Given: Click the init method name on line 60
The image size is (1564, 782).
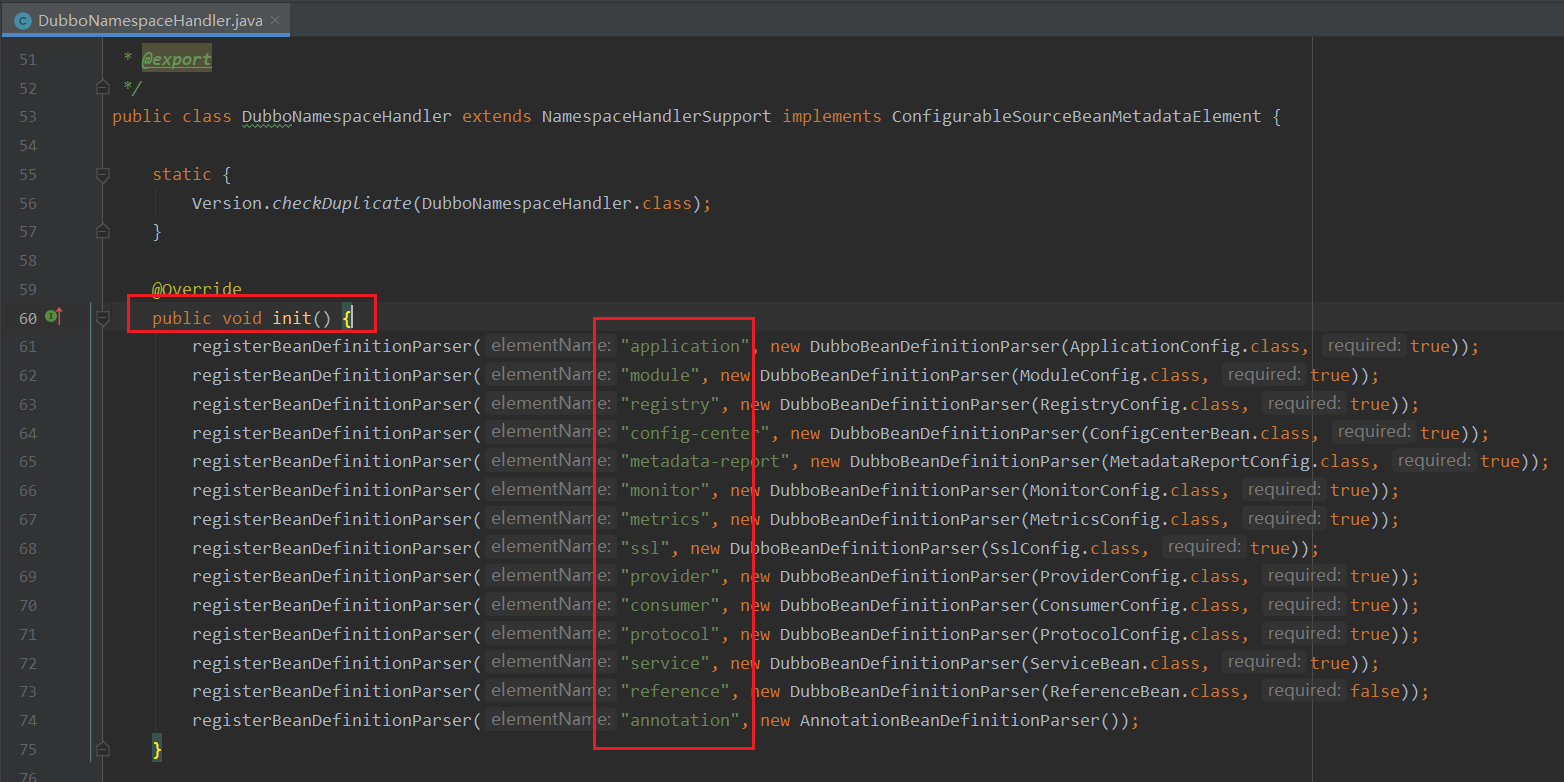Looking at the screenshot, I should click(x=291, y=318).
